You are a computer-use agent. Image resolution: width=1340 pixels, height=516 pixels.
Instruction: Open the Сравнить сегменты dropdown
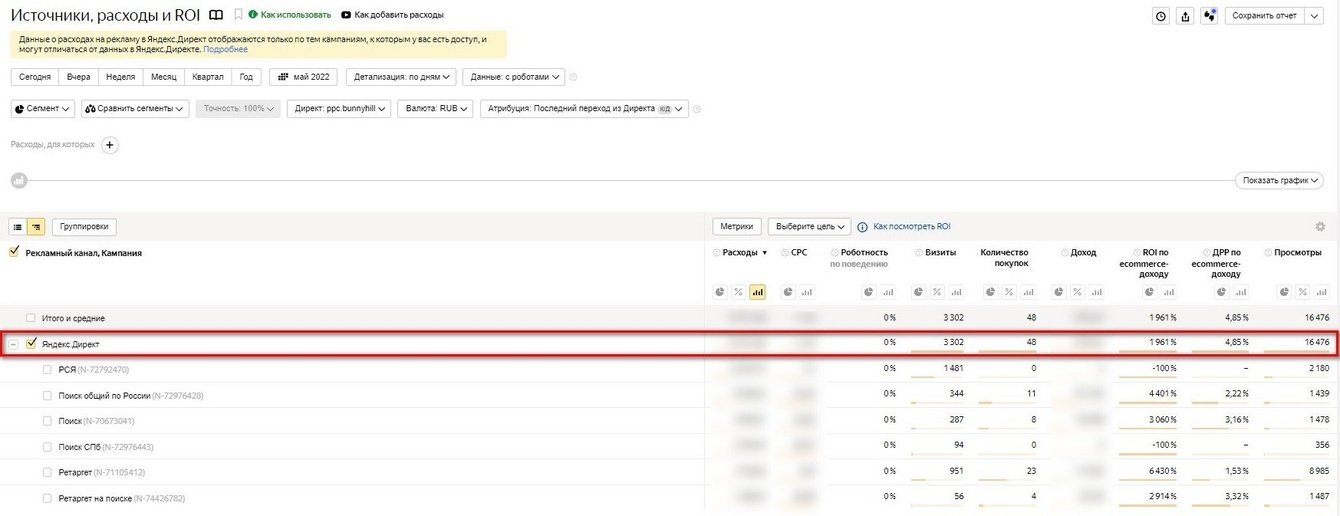tap(135, 108)
